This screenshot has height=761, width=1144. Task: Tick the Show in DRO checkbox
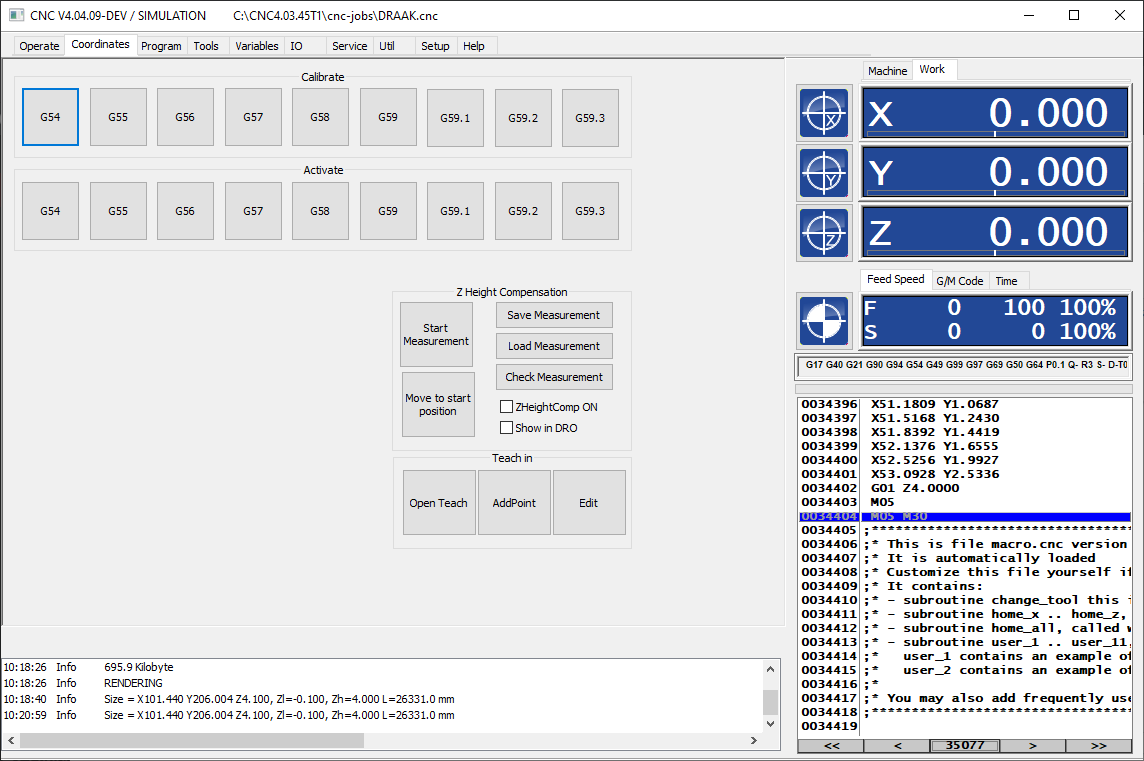(x=506, y=428)
